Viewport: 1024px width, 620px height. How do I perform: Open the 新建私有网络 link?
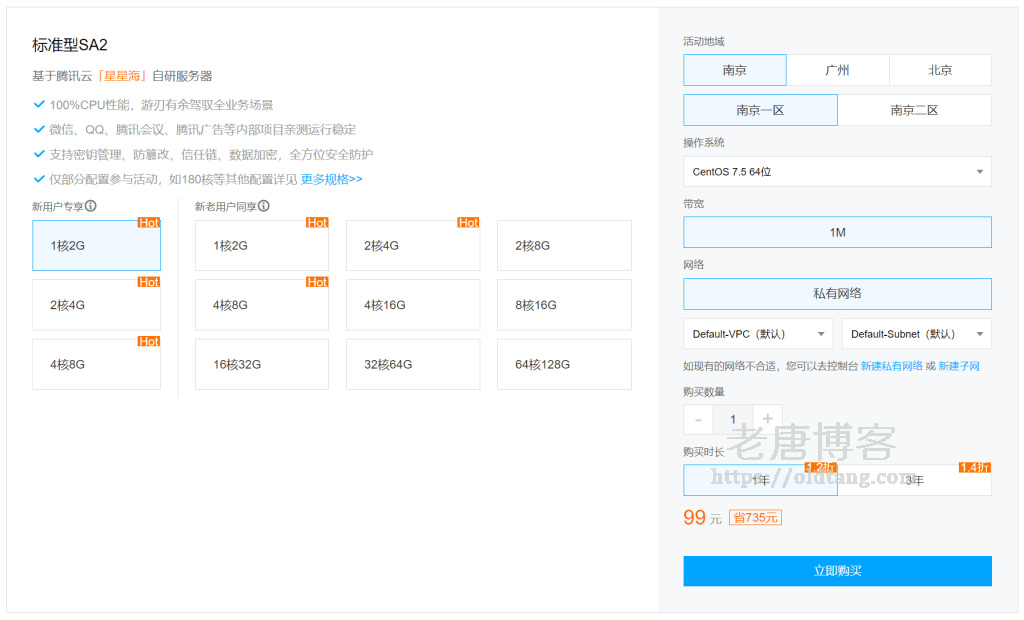[x=891, y=366]
